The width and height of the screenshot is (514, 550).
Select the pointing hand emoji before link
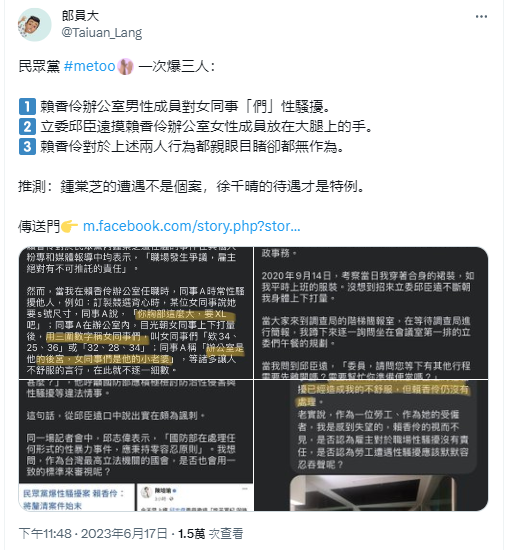point(69,226)
